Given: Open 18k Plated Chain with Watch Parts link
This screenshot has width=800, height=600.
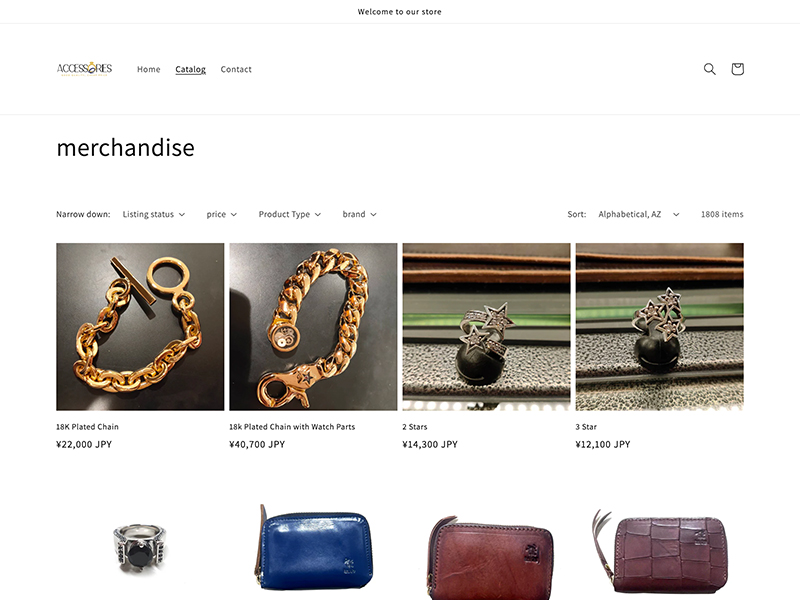Looking at the screenshot, I should (x=292, y=427).
